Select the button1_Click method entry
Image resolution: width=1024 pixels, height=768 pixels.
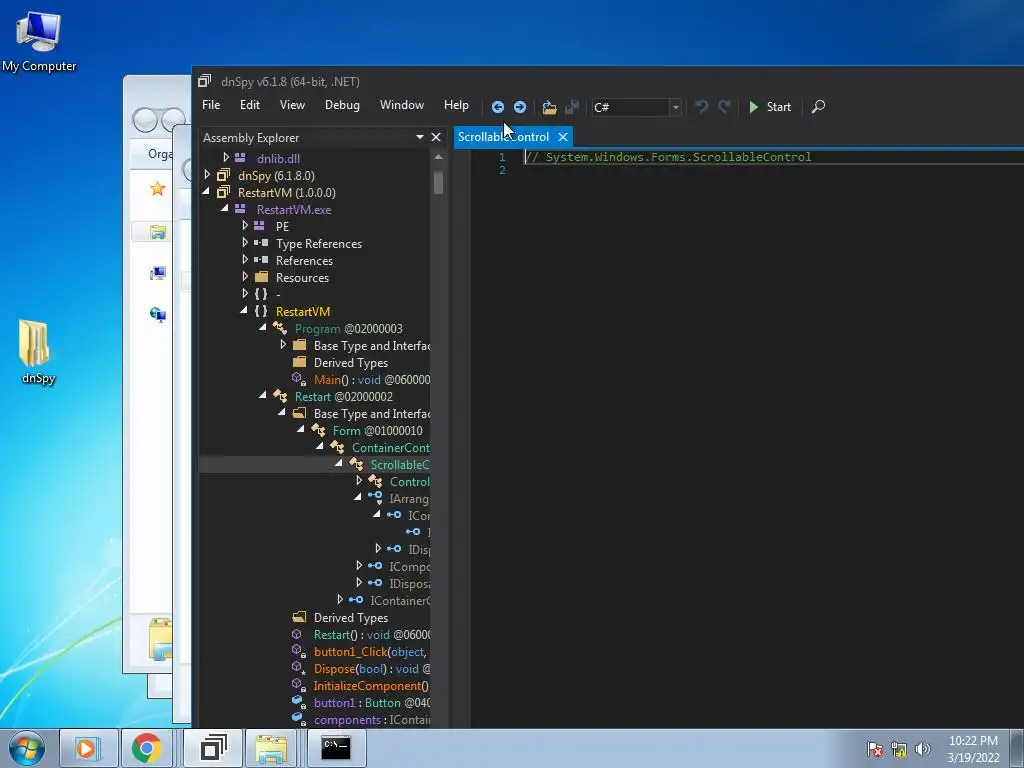pyautogui.click(x=370, y=651)
